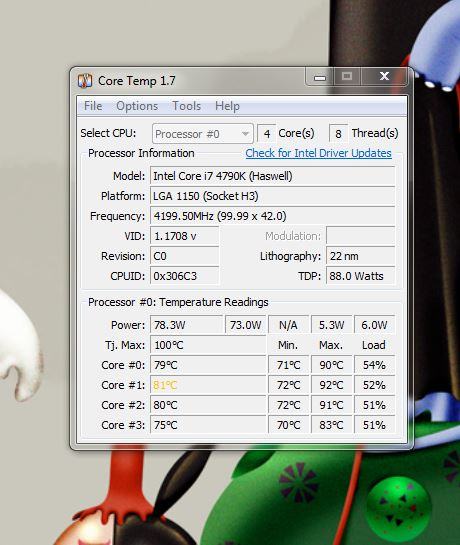460x545 pixels.
Task: Select Core #0 load 54%
Action: [x=374, y=365]
